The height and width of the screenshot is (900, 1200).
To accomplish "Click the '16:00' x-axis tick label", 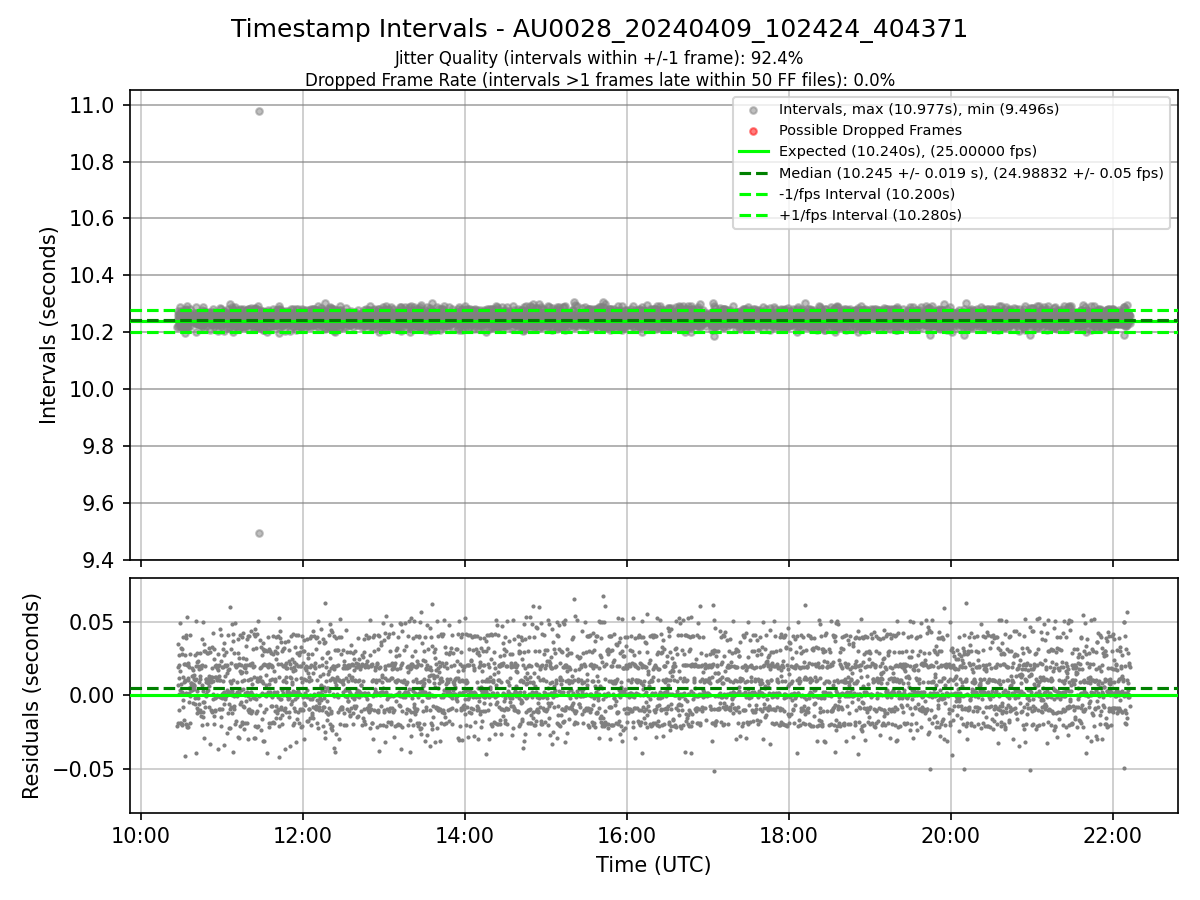I will (627, 834).
